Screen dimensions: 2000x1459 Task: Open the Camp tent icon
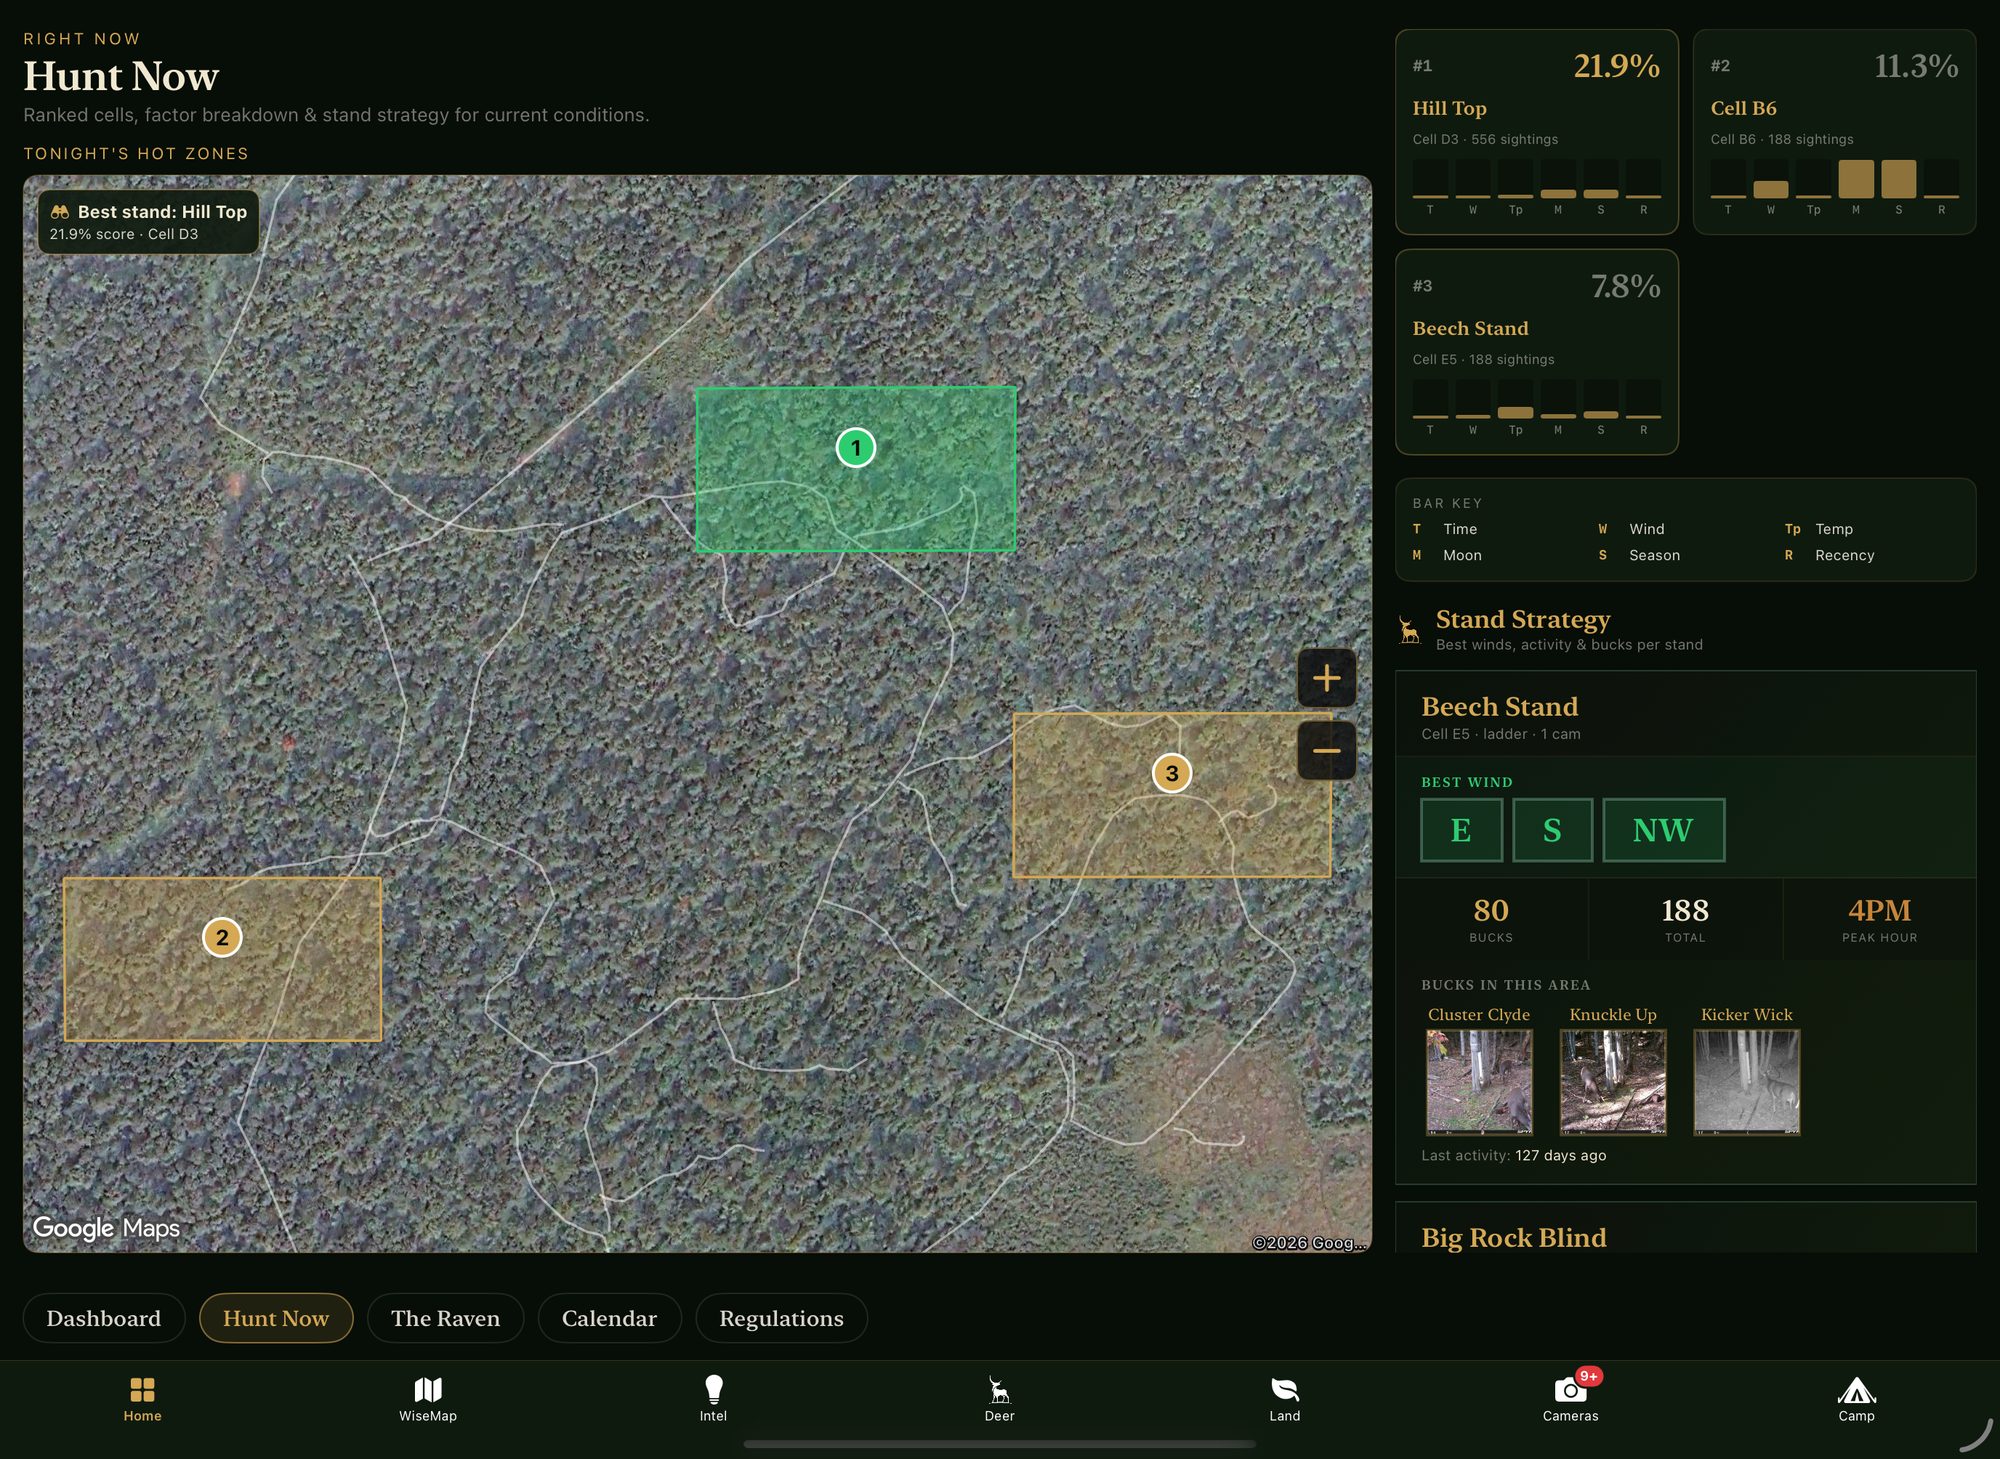(1856, 1390)
